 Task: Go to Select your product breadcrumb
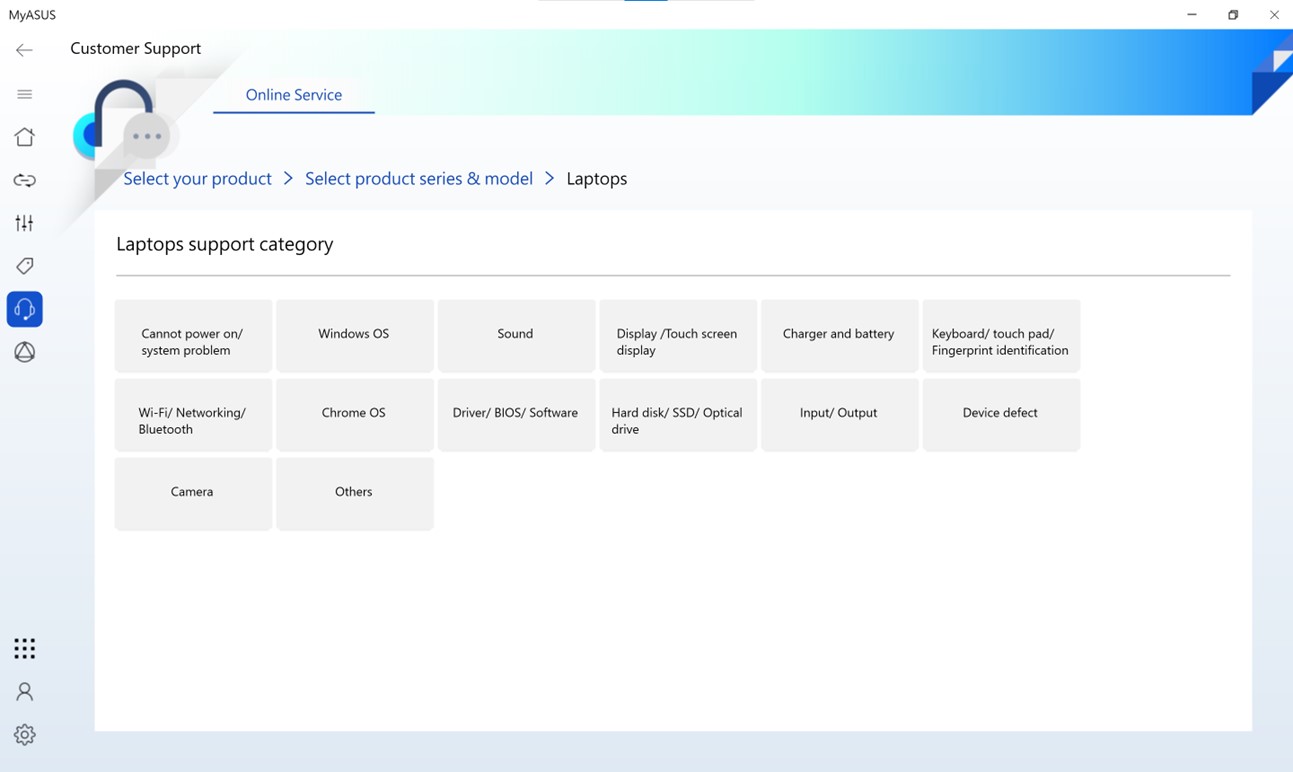[x=197, y=179]
